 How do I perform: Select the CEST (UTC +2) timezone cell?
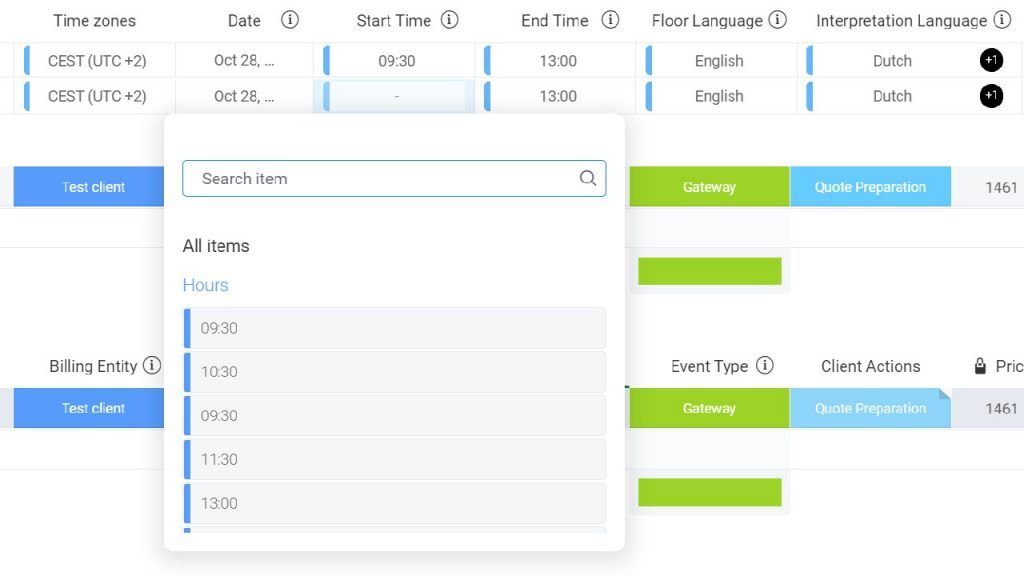[95, 60]
